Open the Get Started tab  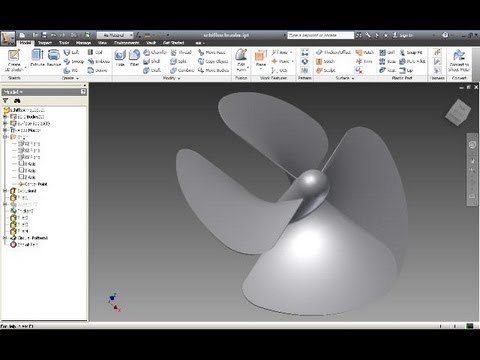click(x=173, y=43)
